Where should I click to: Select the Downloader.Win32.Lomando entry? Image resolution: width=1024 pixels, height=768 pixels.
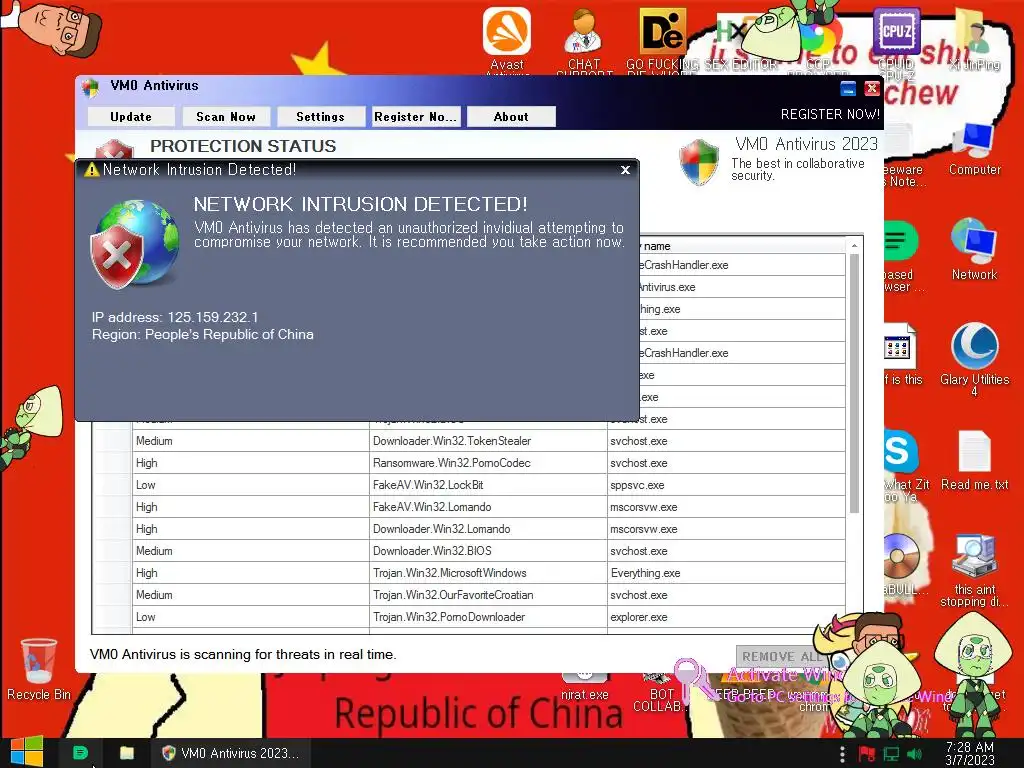coord(488,529)
